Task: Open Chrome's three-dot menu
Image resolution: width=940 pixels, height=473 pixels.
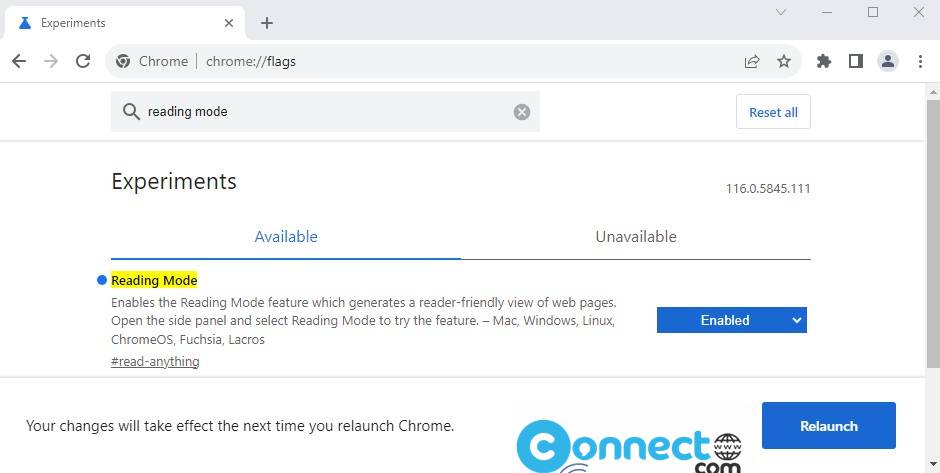Action: pos(920,61)
